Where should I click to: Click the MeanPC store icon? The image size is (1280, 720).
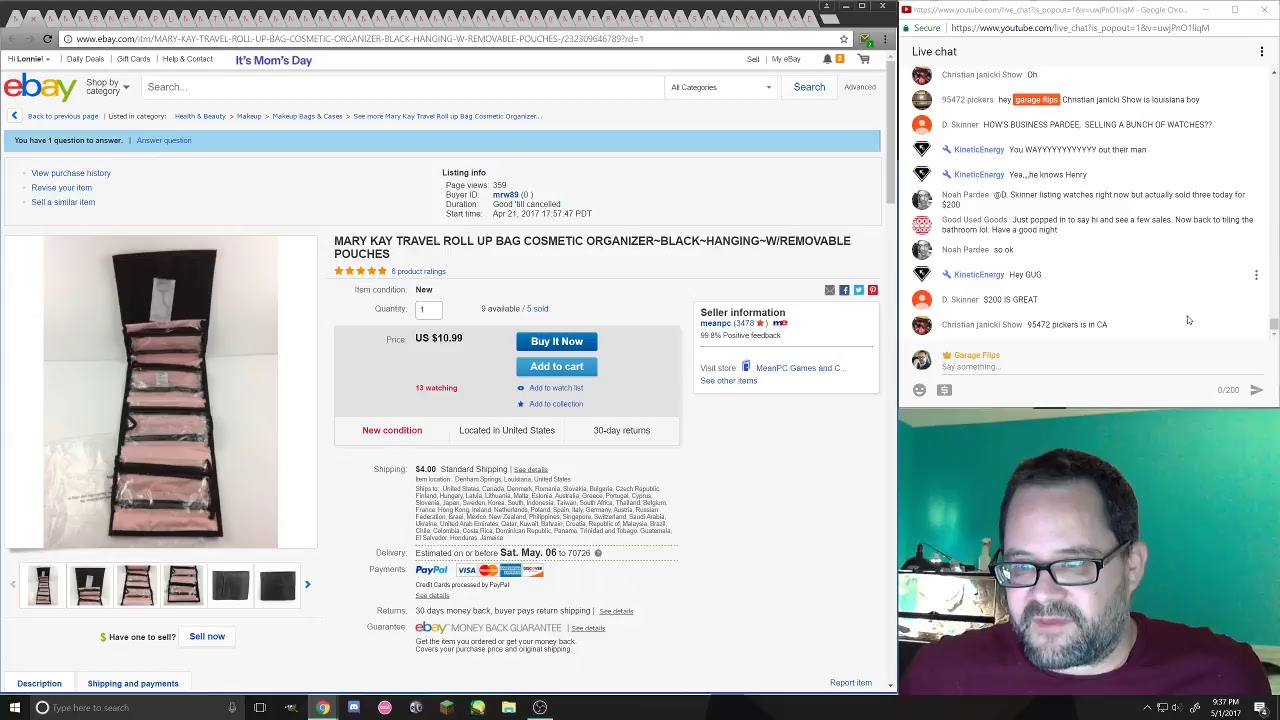pos(746,367)
